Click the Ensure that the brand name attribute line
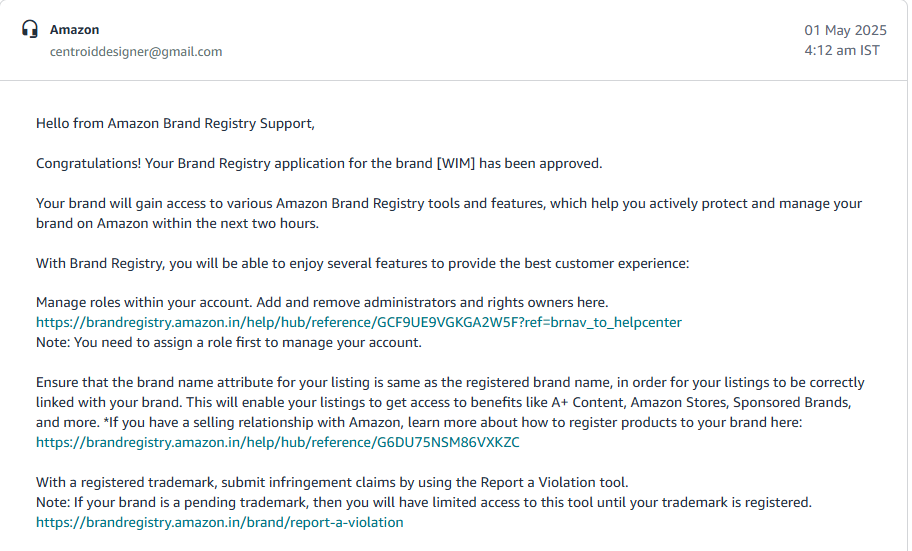The width and height of the screenshot is (912, 551). tap(450, 383)
